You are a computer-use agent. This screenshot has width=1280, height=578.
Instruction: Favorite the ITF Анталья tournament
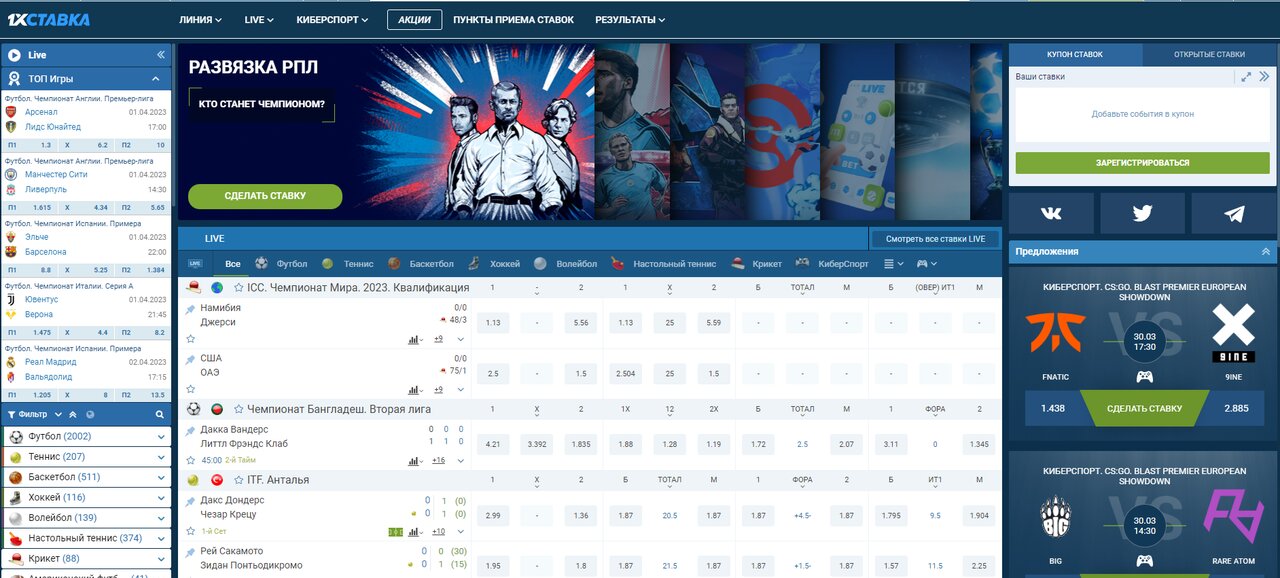[239, 480]
